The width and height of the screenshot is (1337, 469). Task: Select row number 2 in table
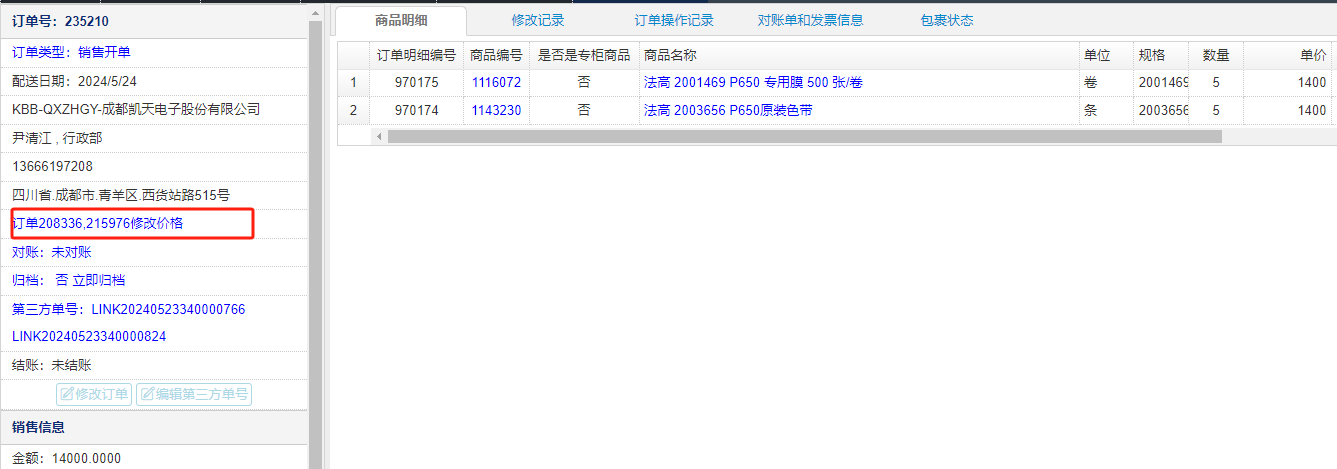[x=352, y=111]
